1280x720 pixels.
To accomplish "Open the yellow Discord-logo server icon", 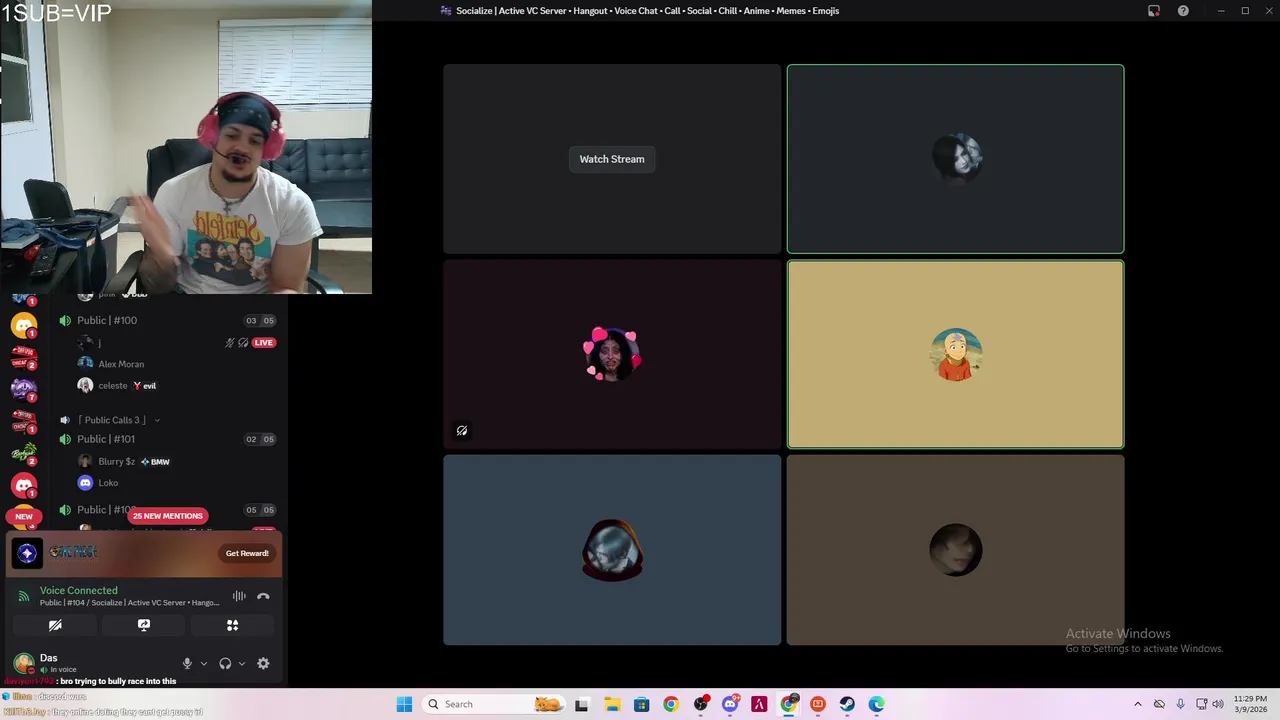I will tap(24, 326).
